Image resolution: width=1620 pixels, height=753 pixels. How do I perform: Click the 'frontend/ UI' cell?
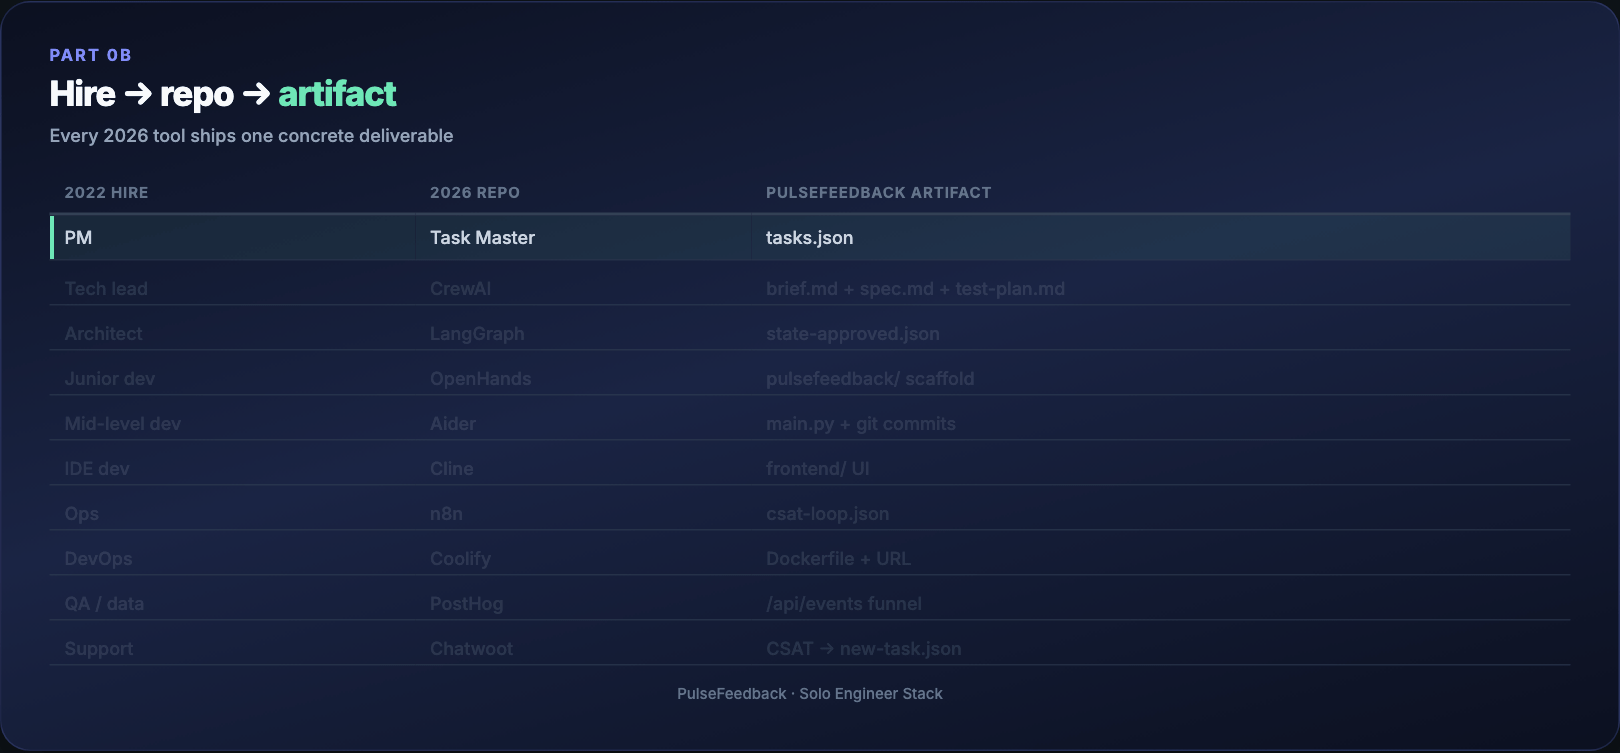coord(817,469)
